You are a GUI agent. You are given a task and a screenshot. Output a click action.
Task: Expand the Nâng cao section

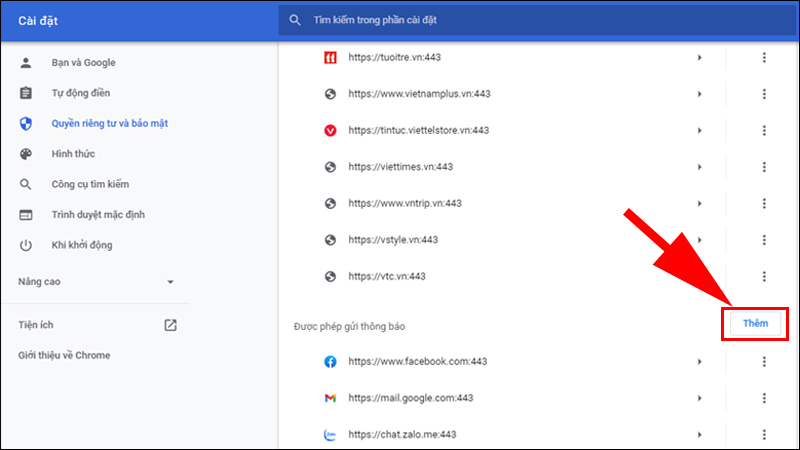click(x=171, y=282)
